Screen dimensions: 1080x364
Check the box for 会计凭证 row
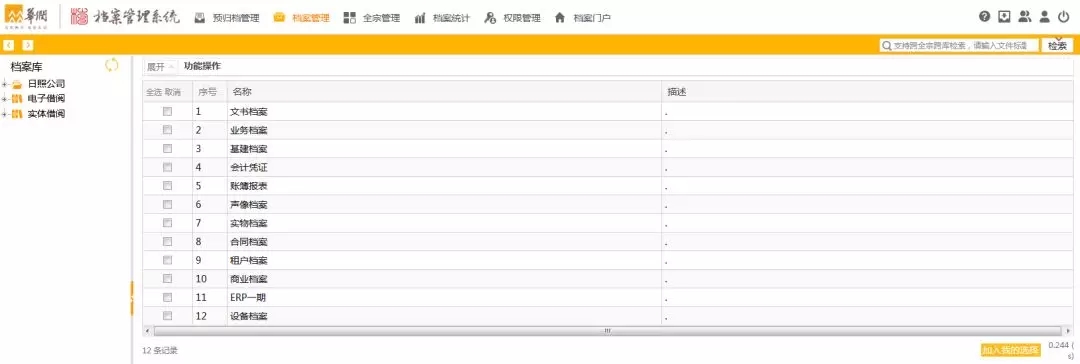point(167,167)
